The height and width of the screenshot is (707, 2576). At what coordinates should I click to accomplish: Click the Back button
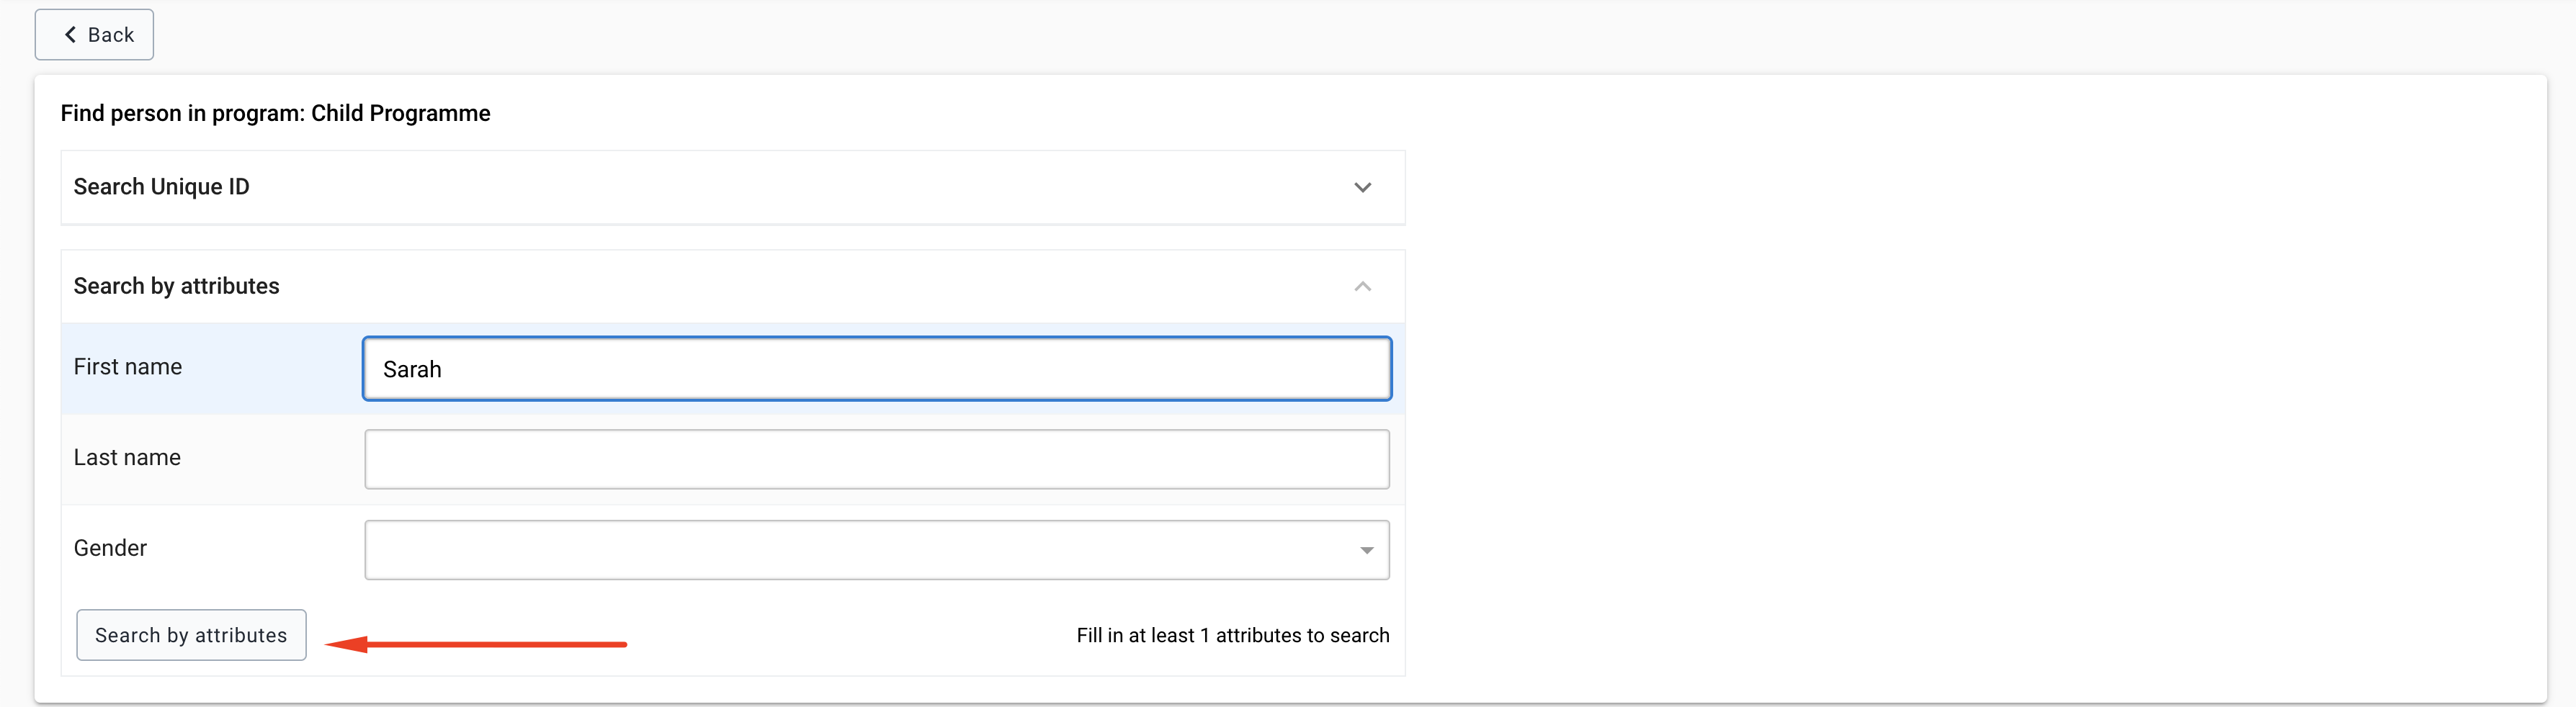pyautogui.click(x=94, y=35)
